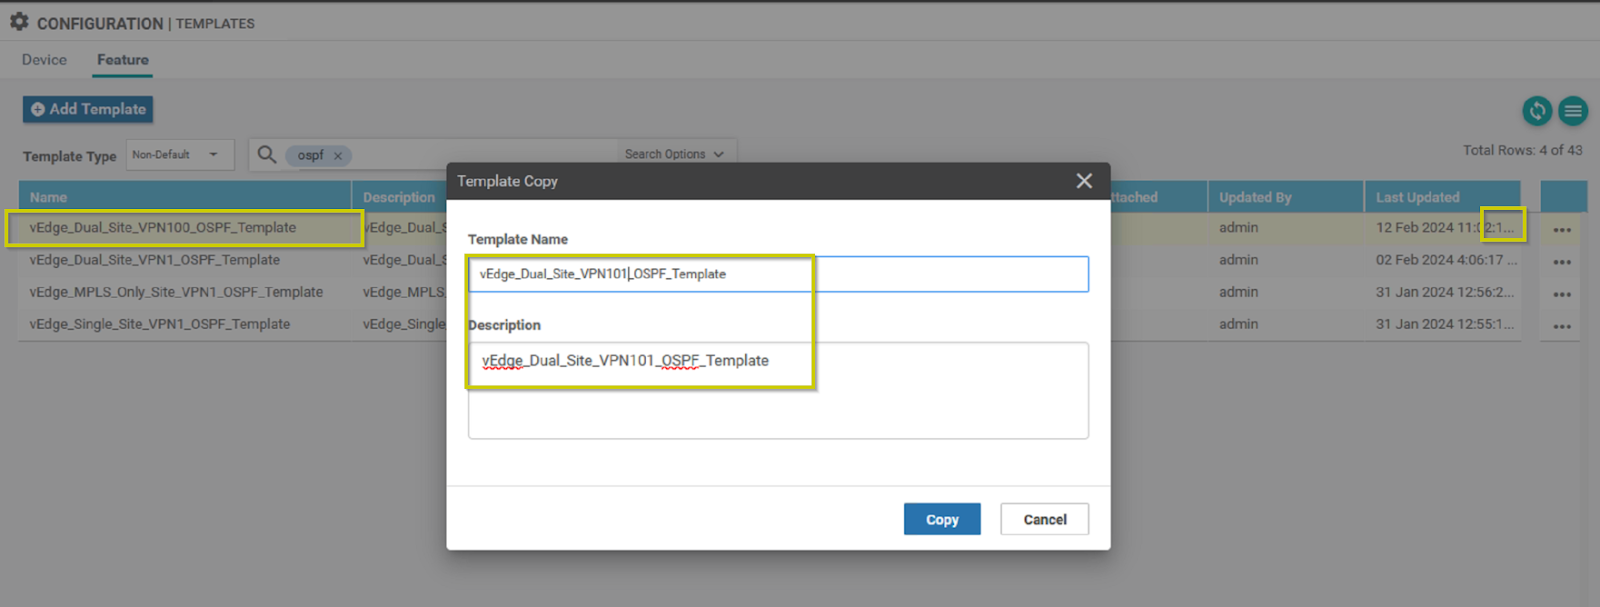The image size is (1600, 607).
Task: Click the TEMPLATES breadcrumb text
Action: click(x=215, y=23)
